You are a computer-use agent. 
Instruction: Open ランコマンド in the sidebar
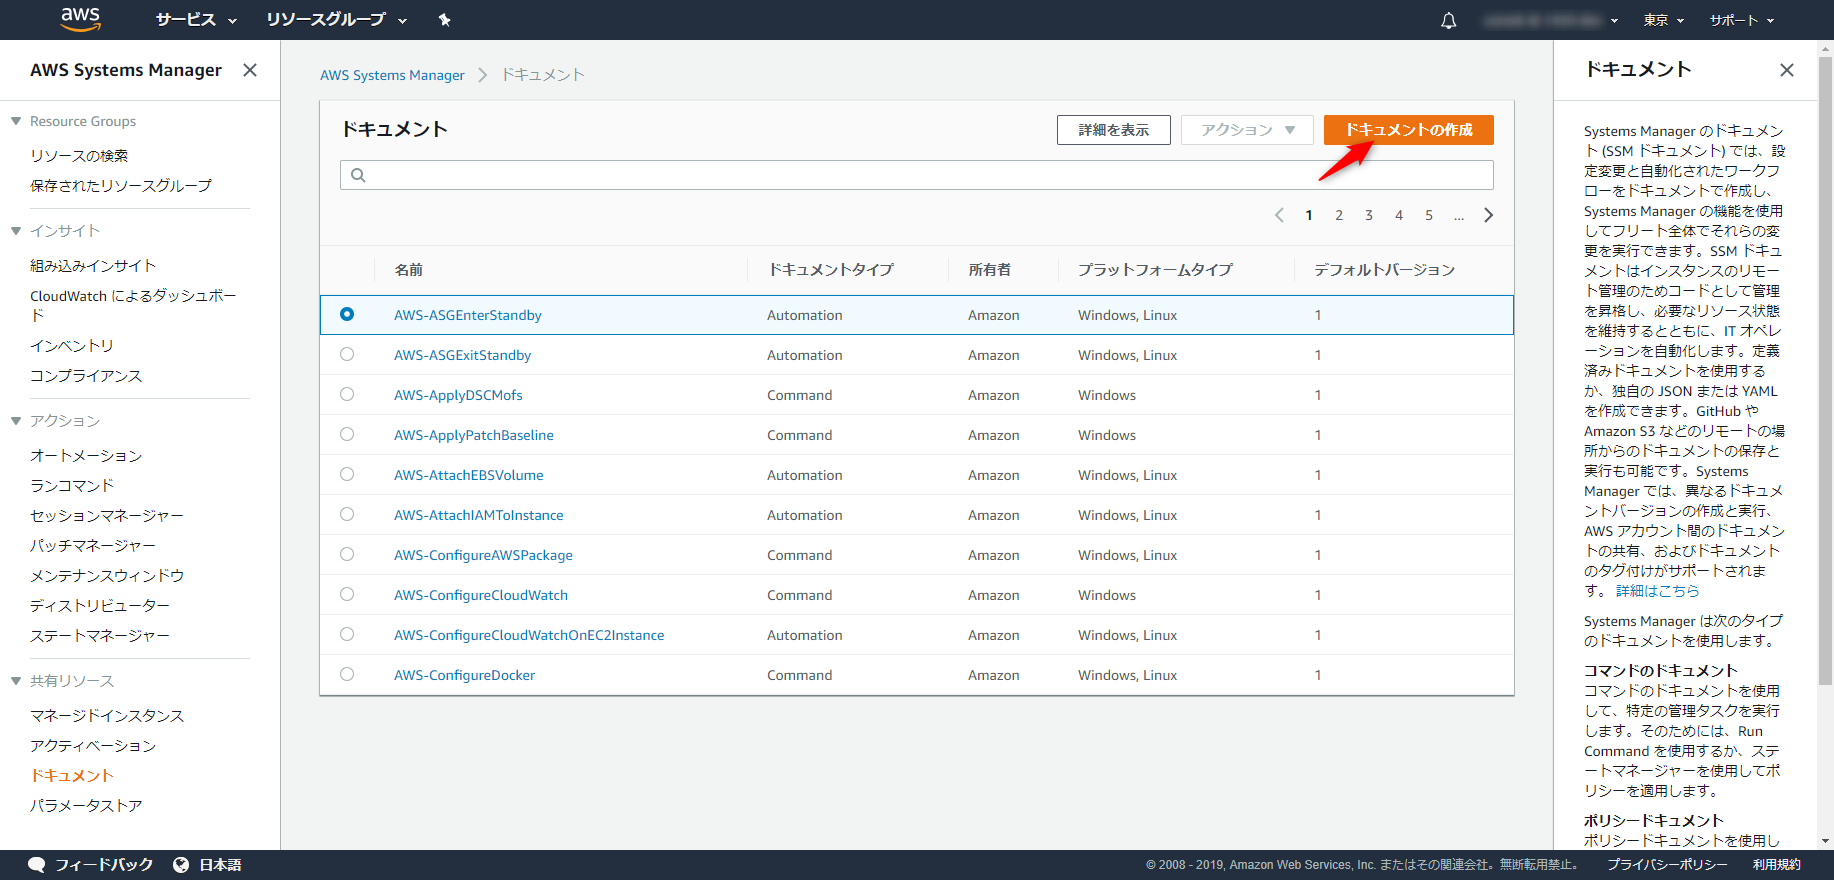[72, 485]
